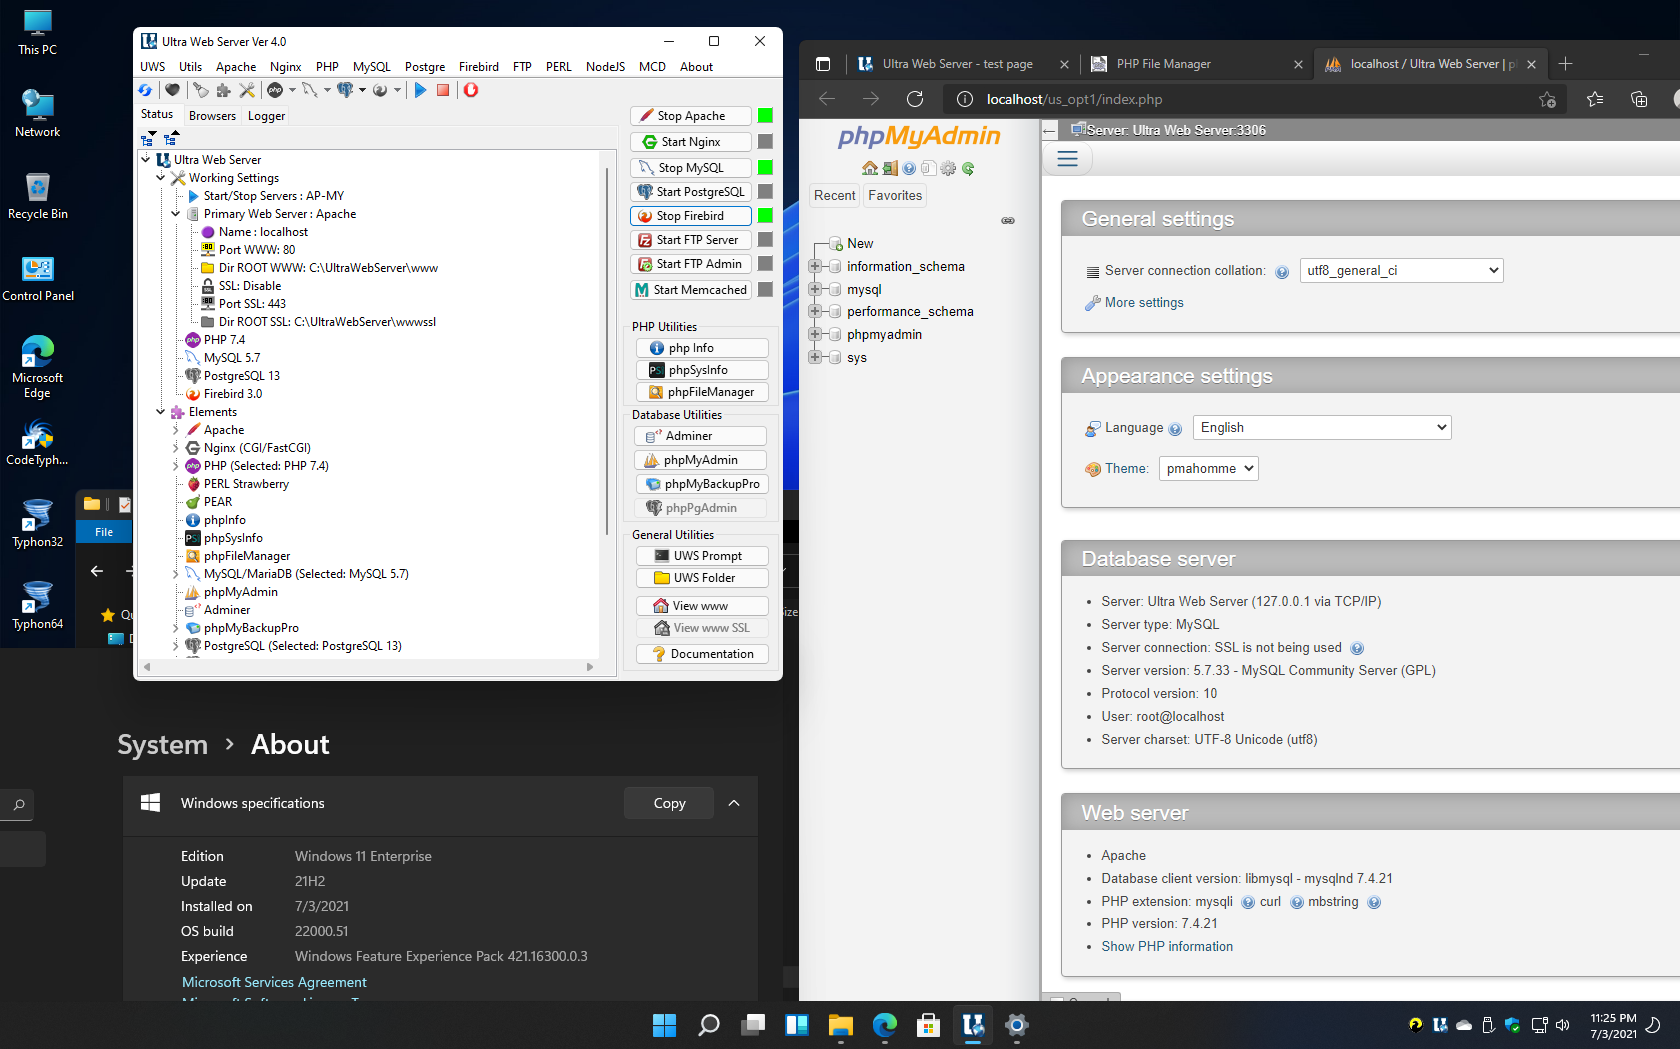This screenshot has width=1680, height=1049.
Task: Click the broom cleanup icon in UWS toolbar
Action: (x=201, y=90)
